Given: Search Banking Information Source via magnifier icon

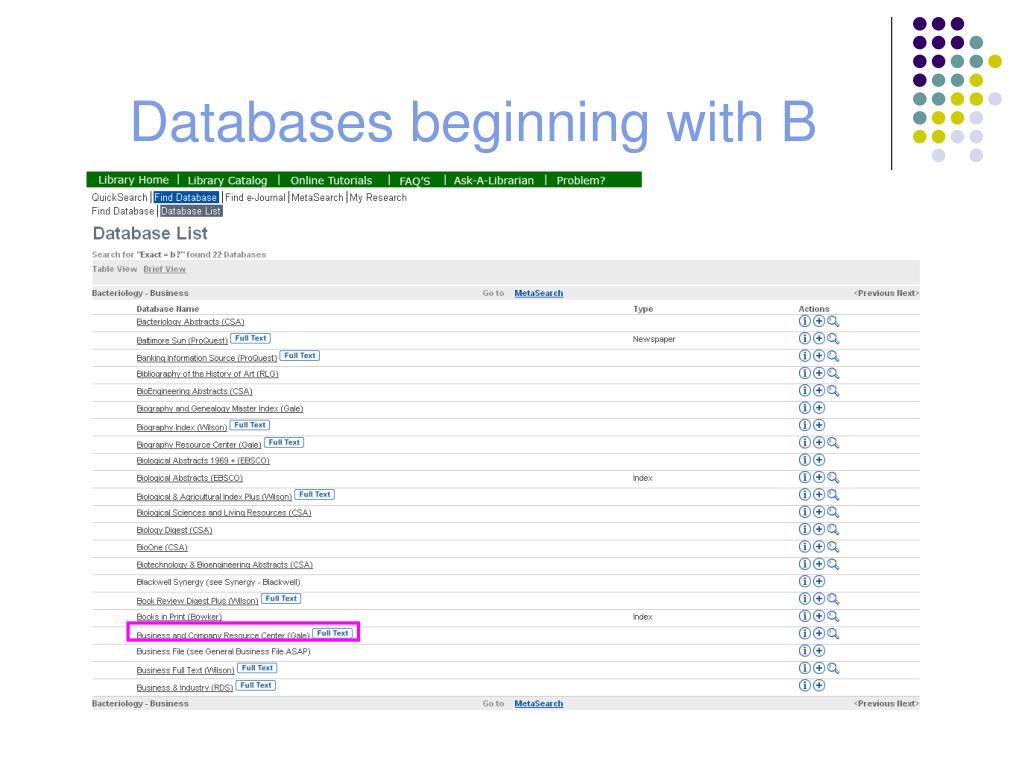Looking at the screenshot, I should click(x=833, y=356).
